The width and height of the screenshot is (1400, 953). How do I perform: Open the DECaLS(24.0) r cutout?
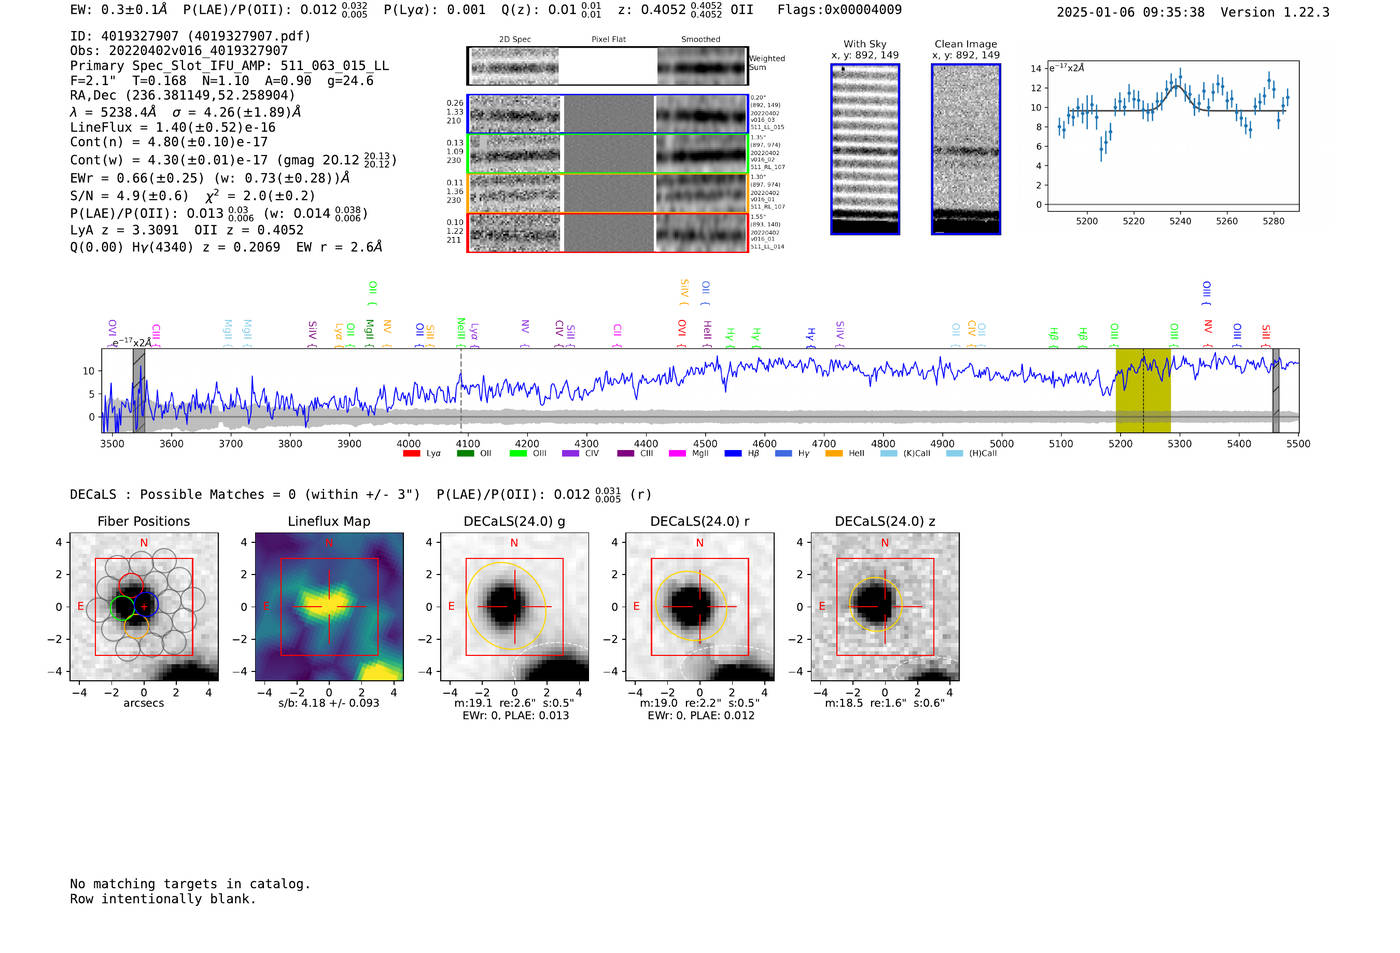click(699, 607)
